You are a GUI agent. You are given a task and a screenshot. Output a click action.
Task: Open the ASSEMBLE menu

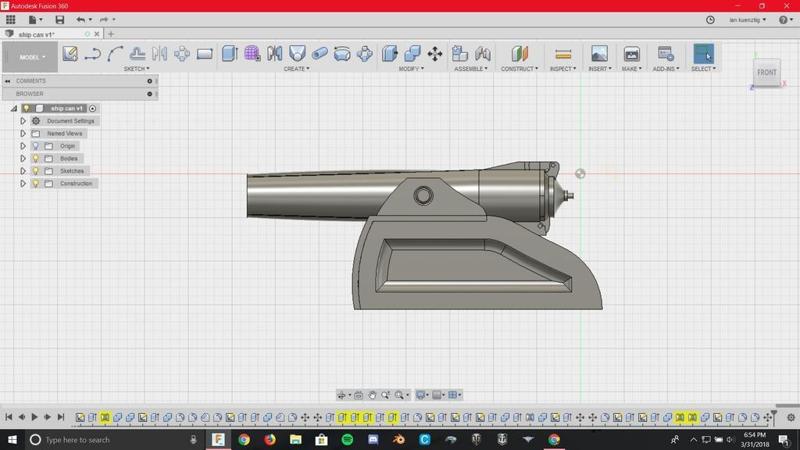(x=470, y=69)
